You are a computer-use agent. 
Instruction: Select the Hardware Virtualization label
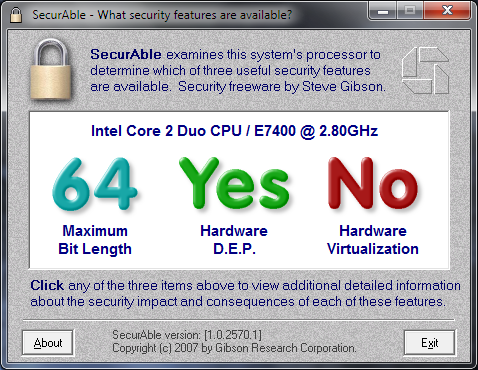373,240
